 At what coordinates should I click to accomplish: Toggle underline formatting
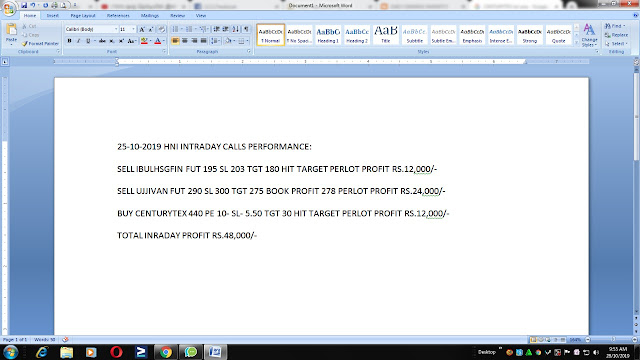tap(88, 41)
